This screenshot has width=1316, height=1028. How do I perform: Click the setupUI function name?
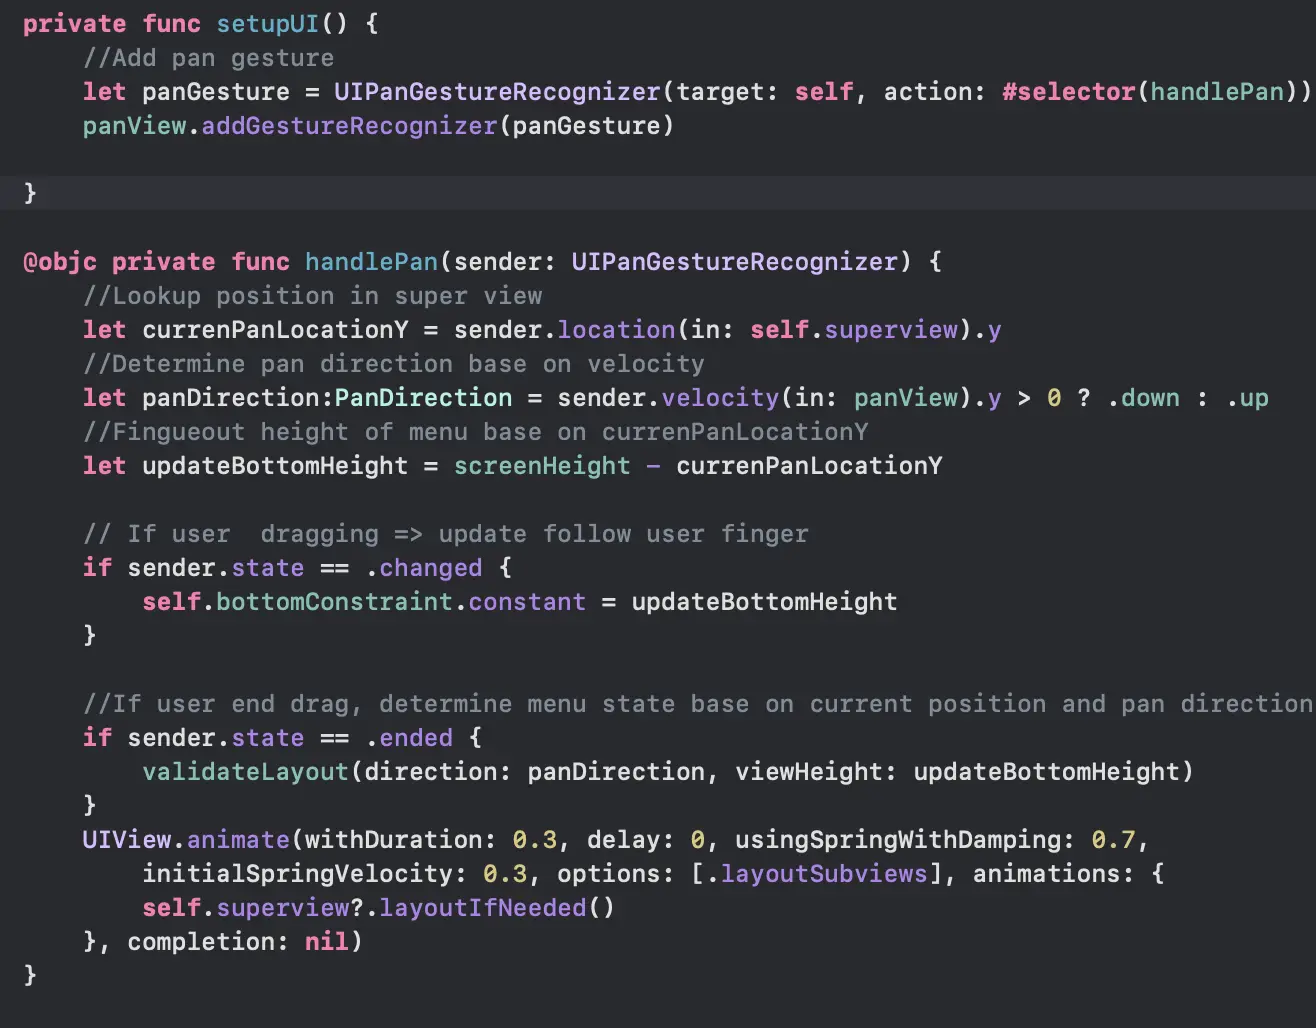(268, 24)
